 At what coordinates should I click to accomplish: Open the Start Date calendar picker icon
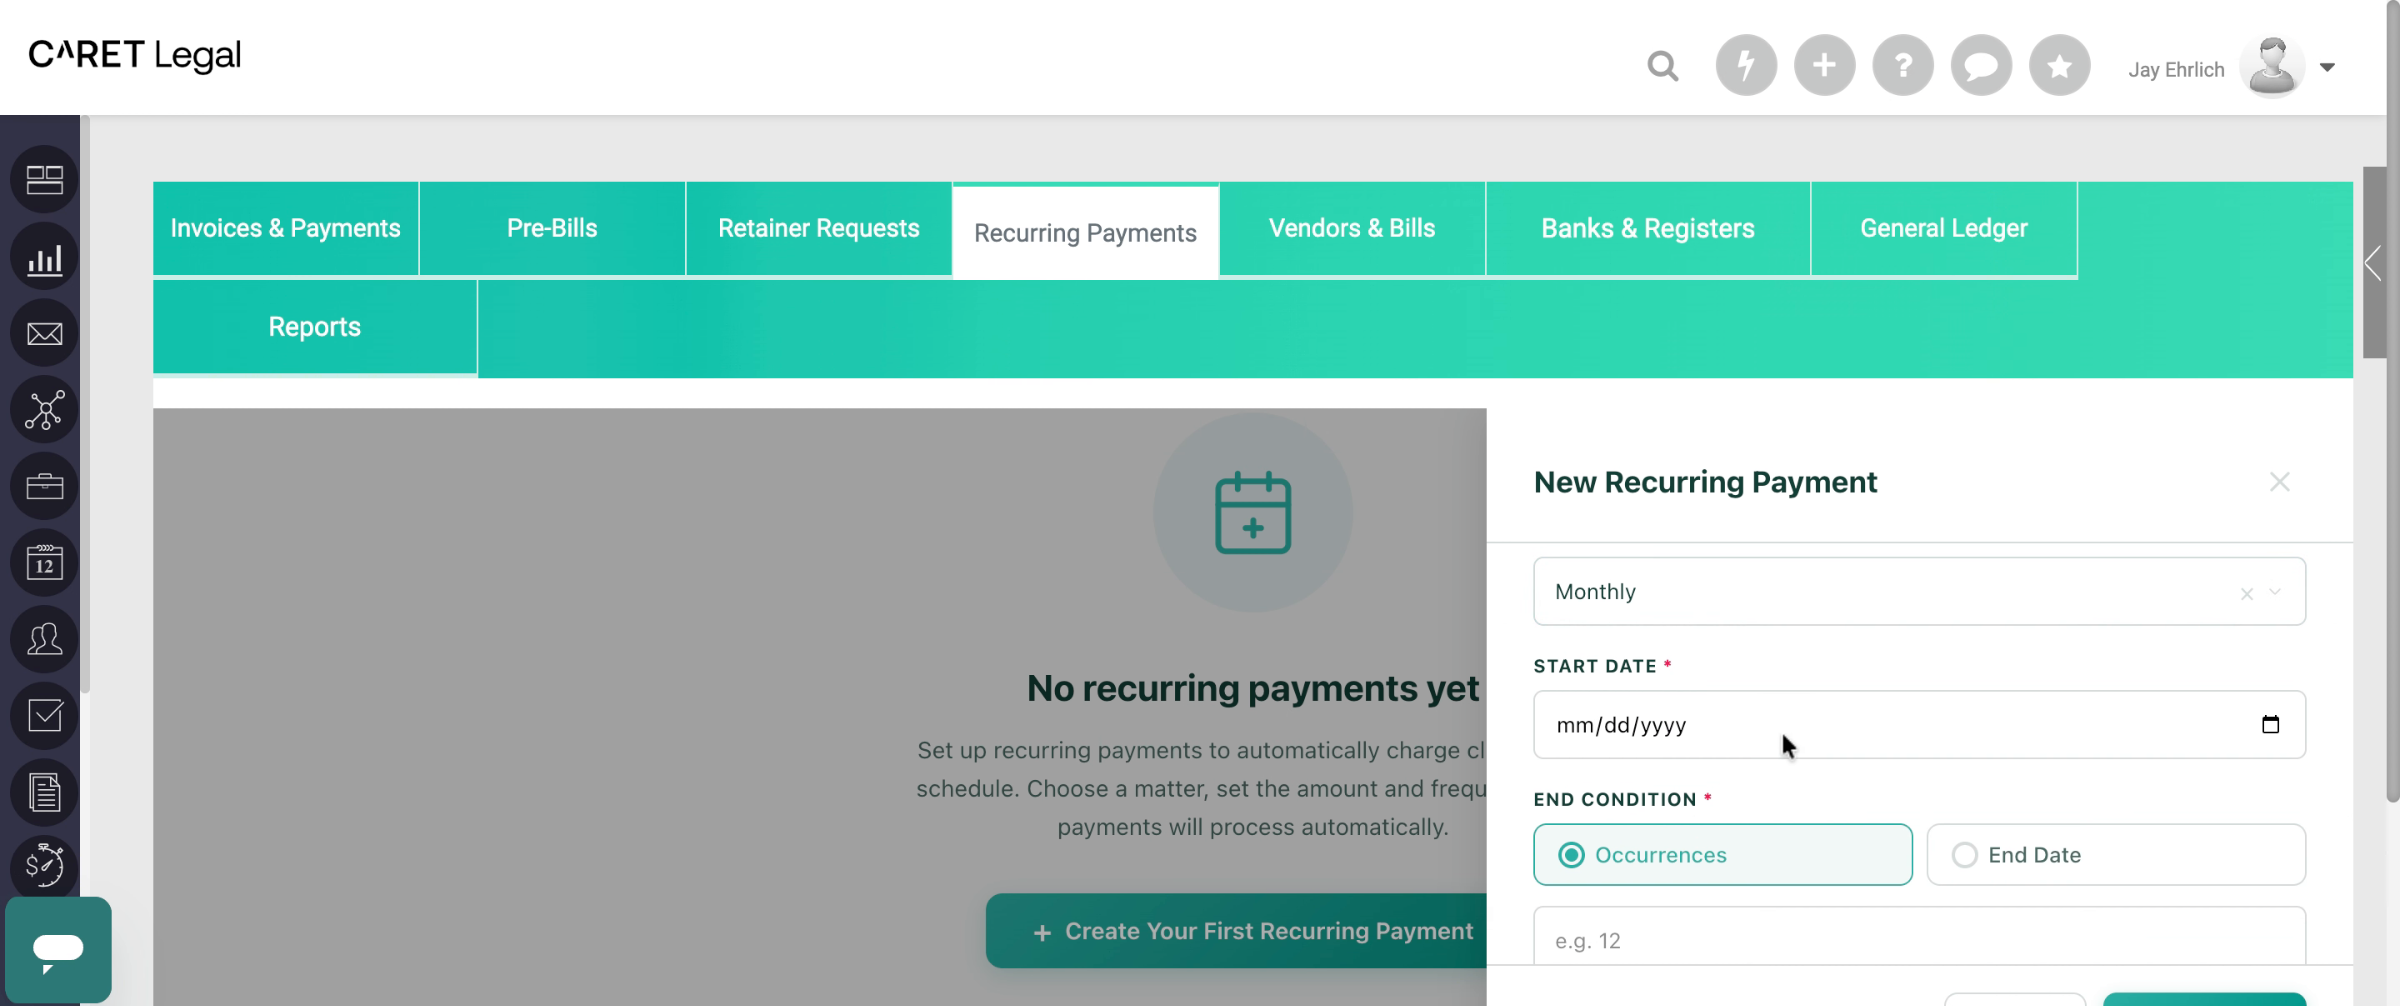(2270, 724)
